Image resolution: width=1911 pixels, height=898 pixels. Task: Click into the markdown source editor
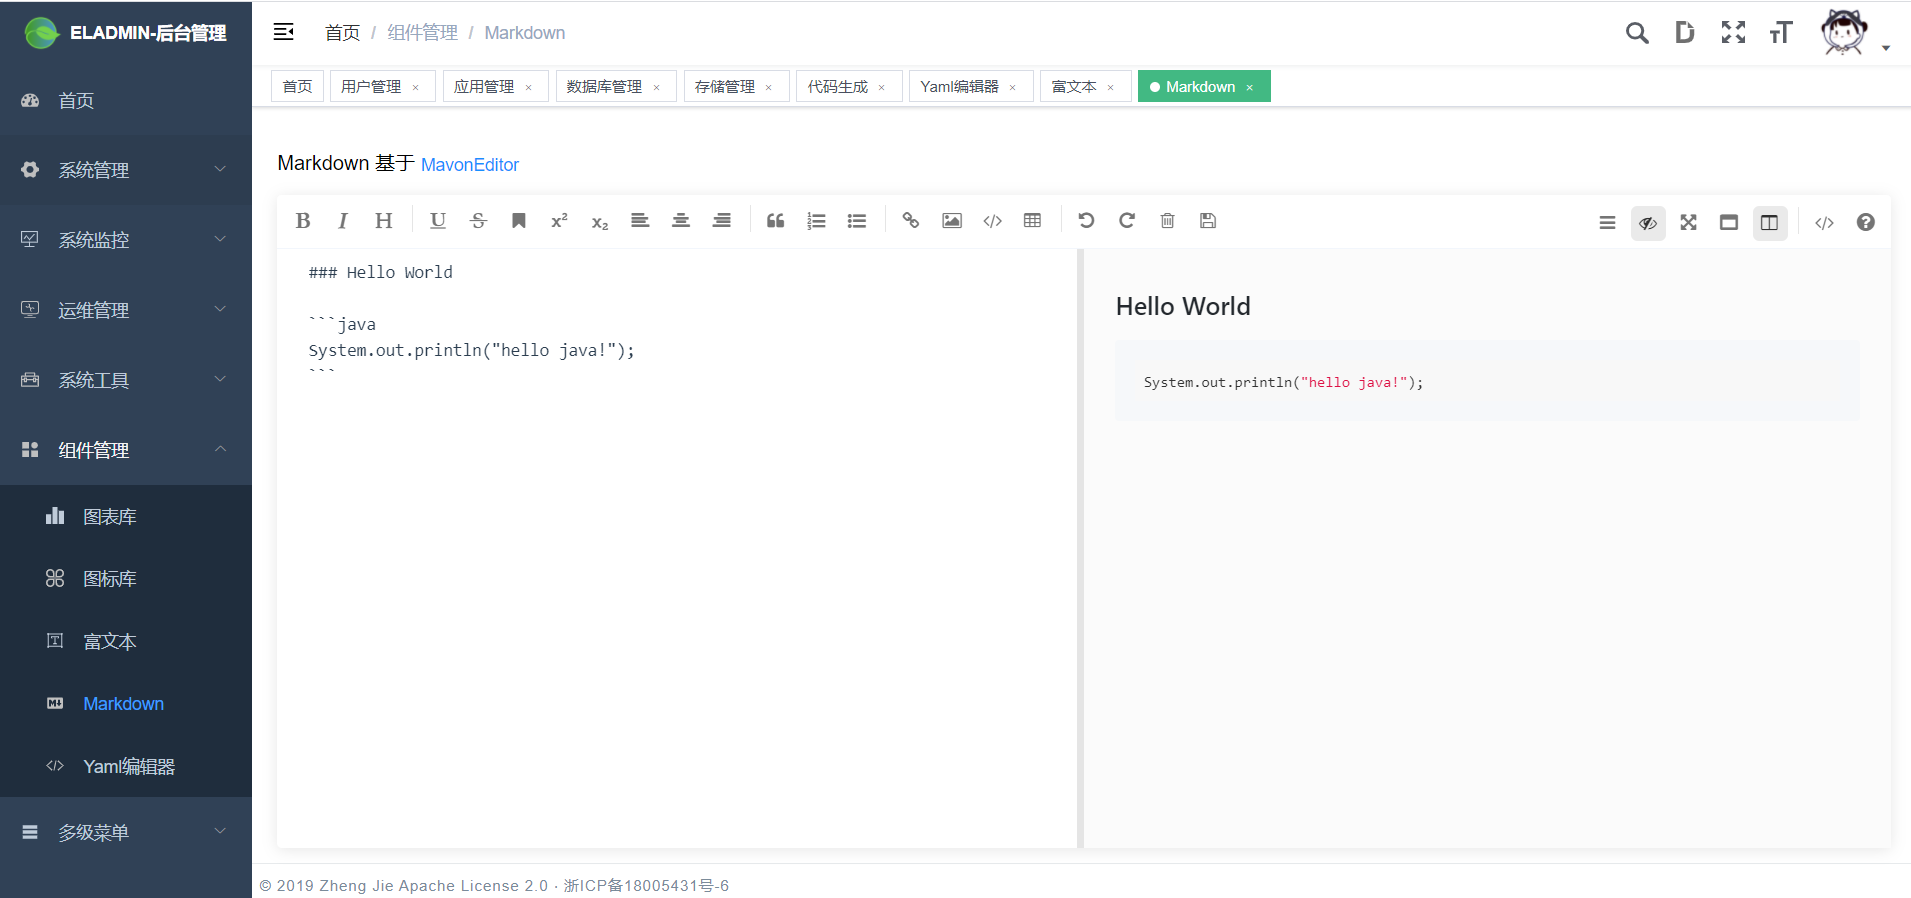(x=677, y=548)
